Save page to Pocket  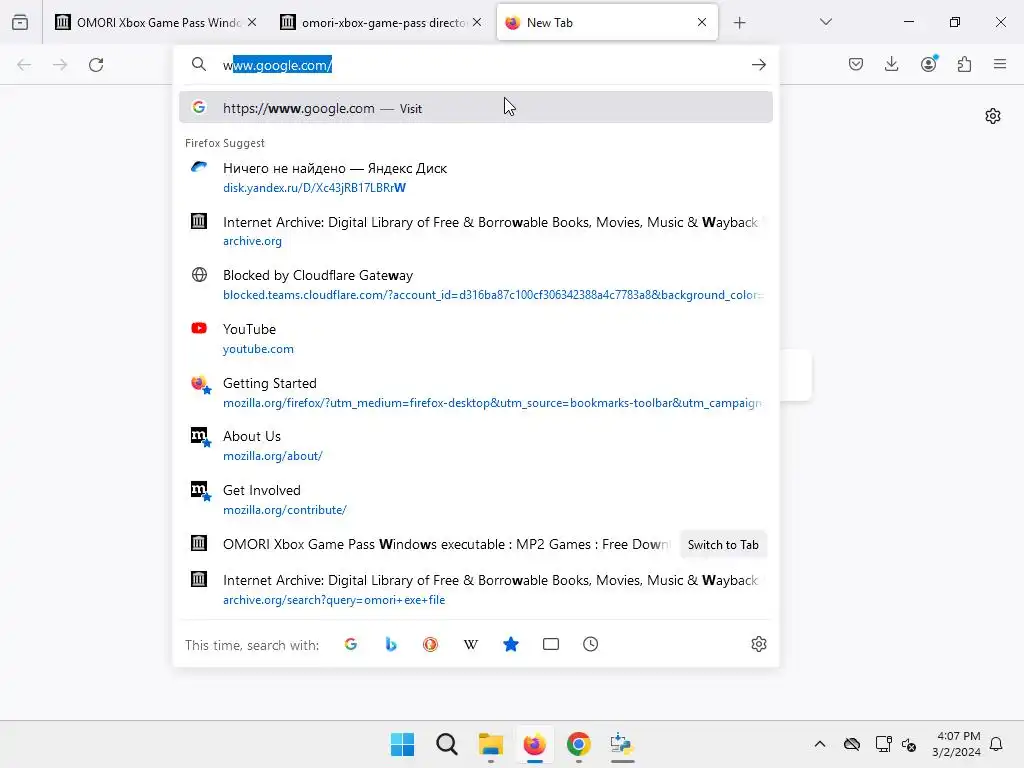856,64
